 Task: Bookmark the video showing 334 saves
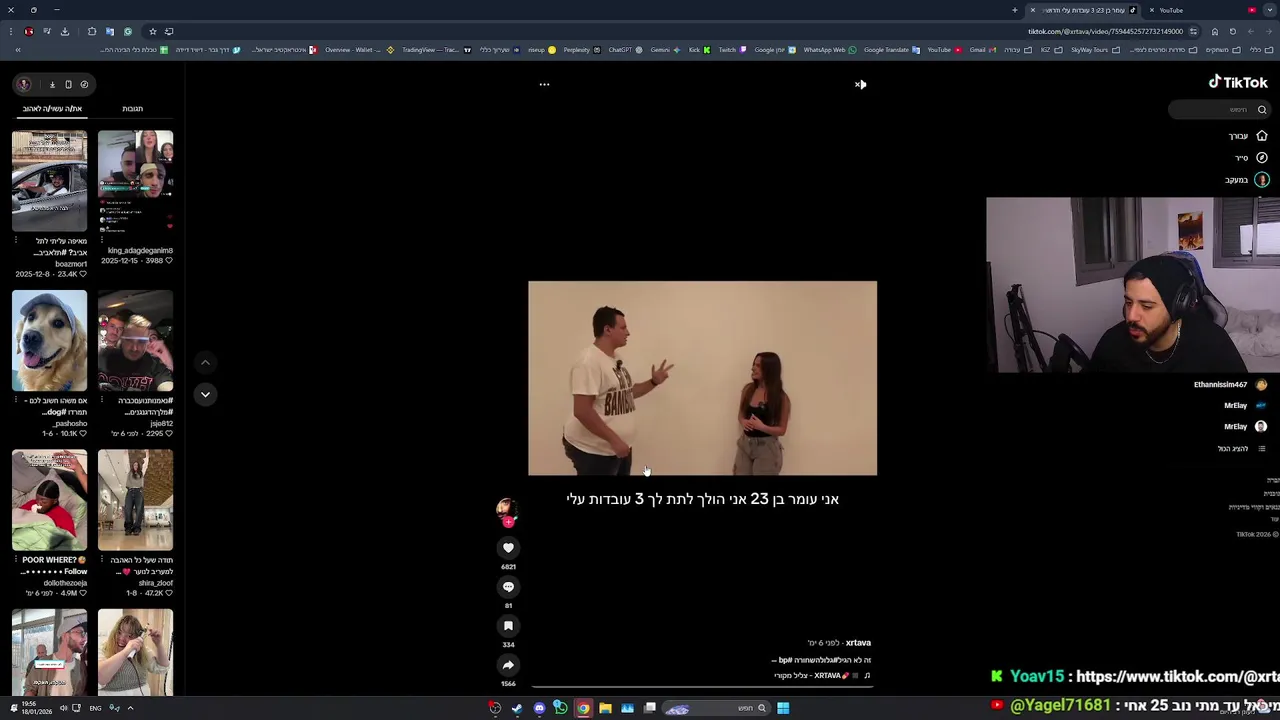coord(508,626)
